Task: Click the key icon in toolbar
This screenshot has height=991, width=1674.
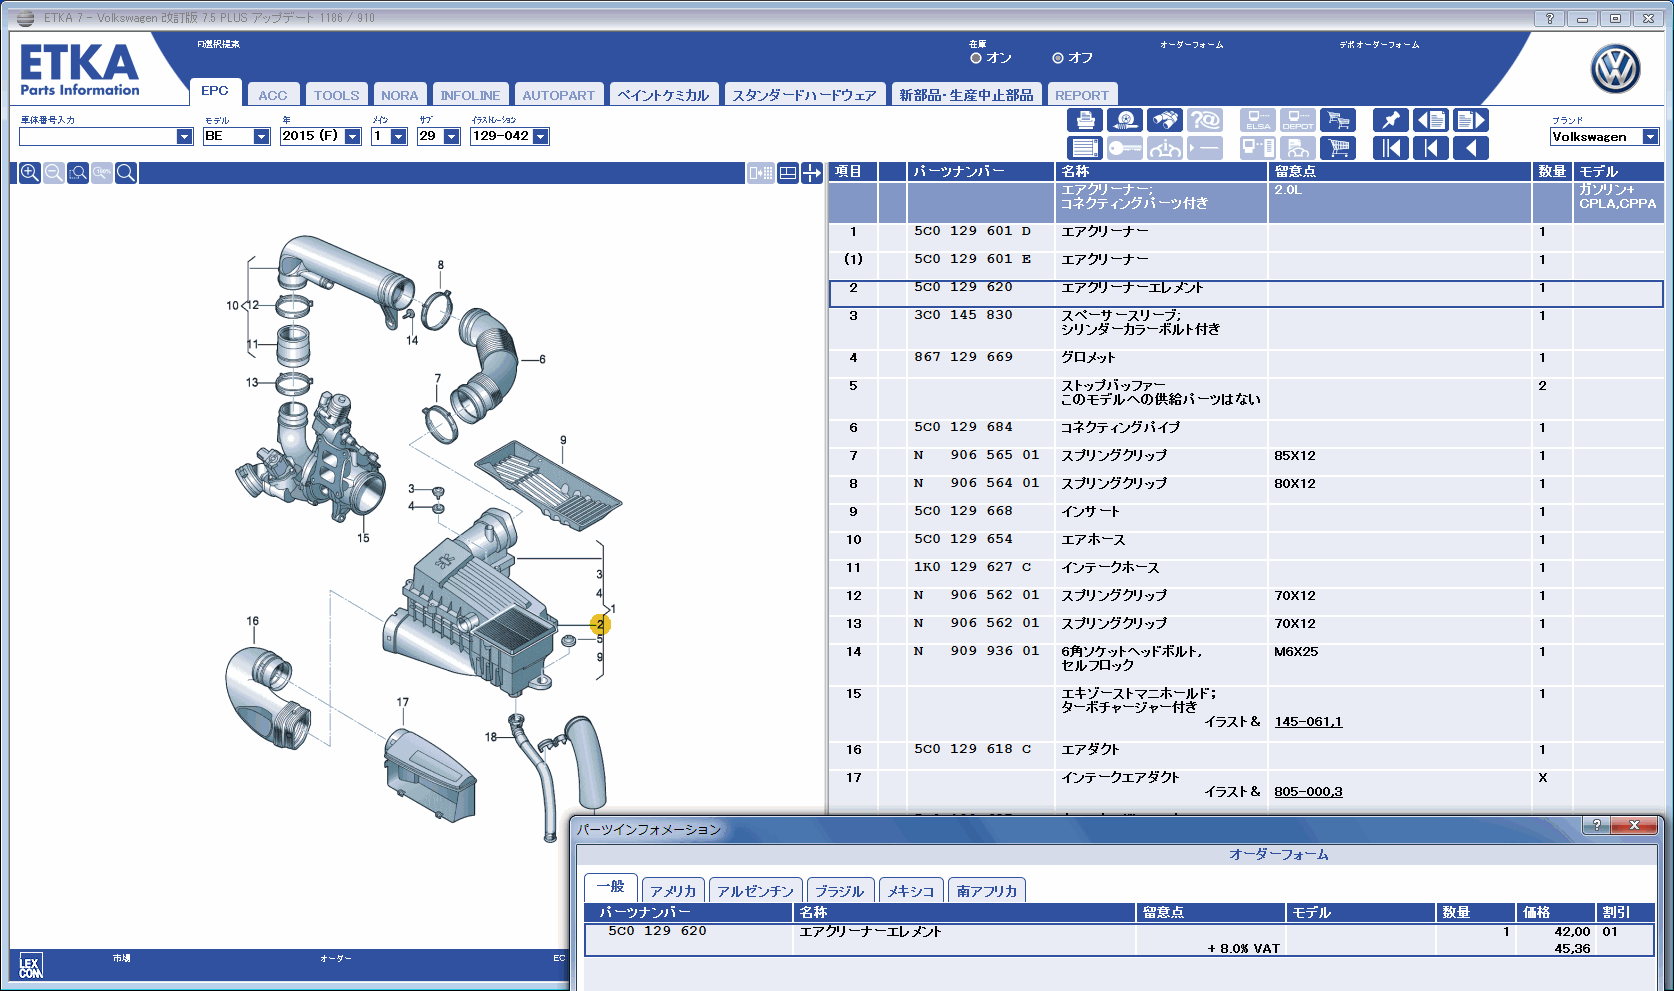Action: pyautogui.click(x=1124, y=148)
